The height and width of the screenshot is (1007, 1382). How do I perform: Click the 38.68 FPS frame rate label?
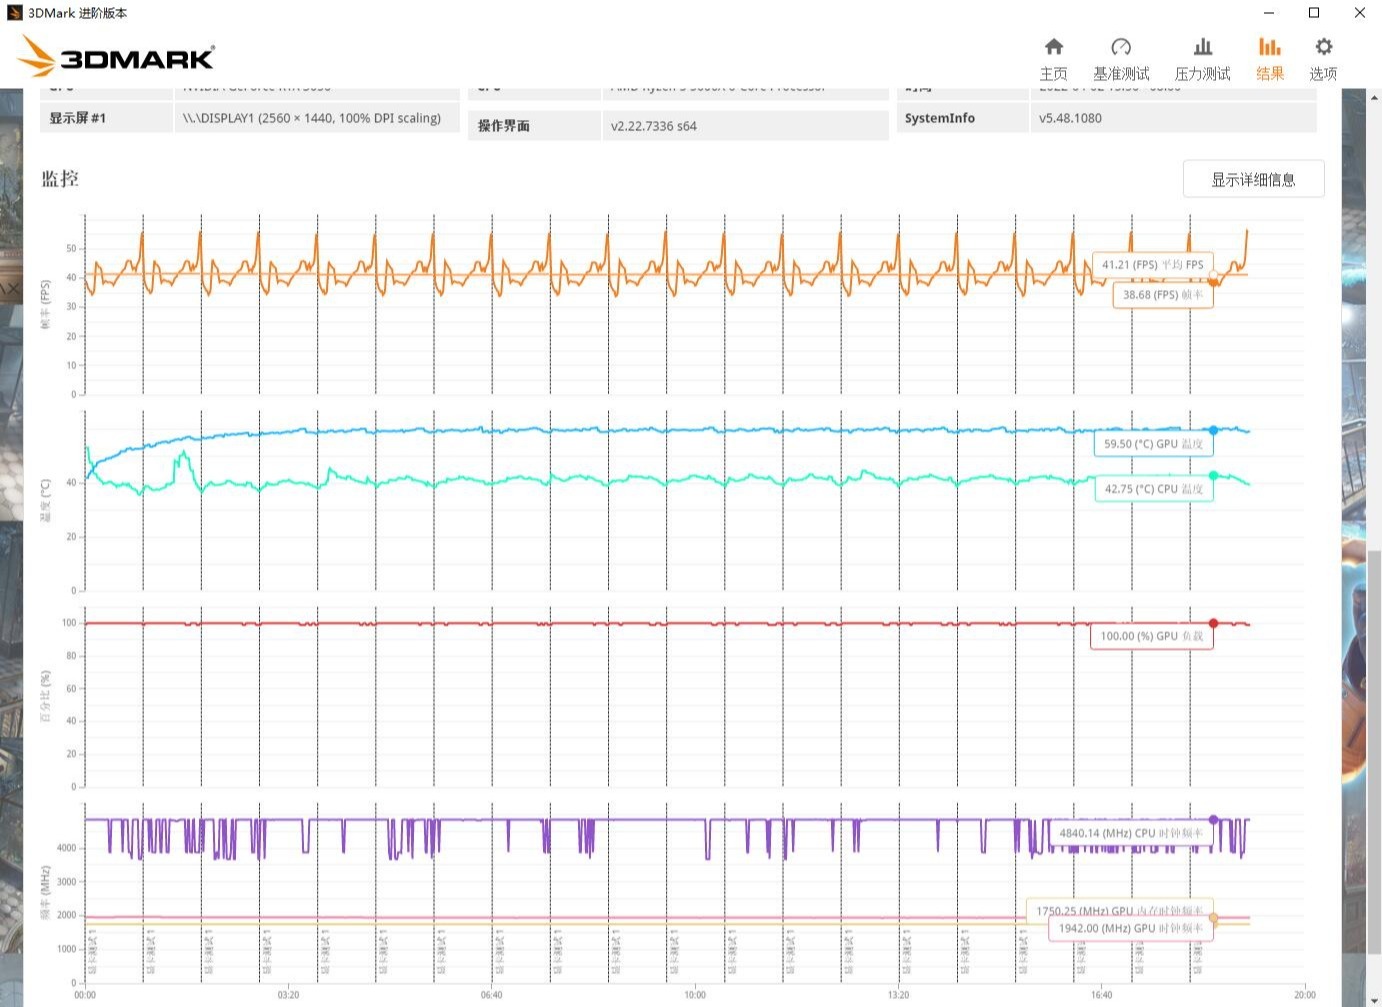[1162, 295]
